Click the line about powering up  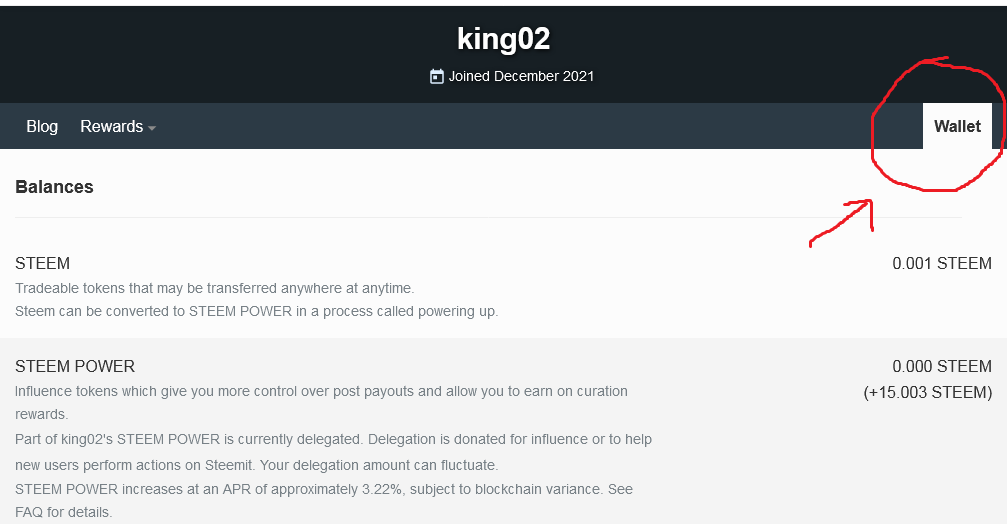click(256, 311)
